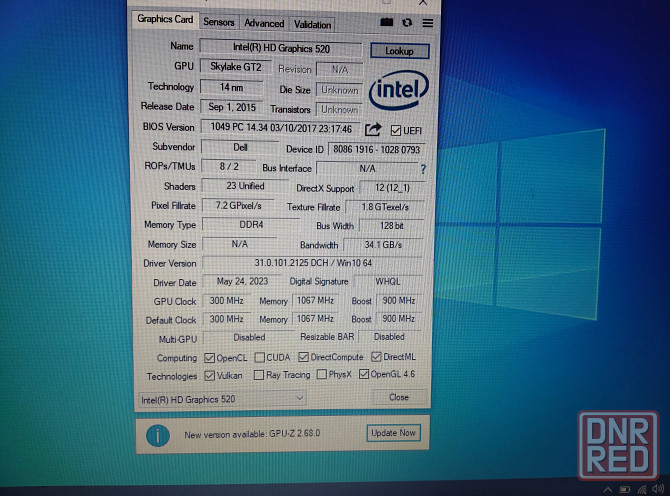The image size is (670, 496).
Task: Click the New version available GPU-Z 2.68.0 text
Action: [x=252, y=434]
